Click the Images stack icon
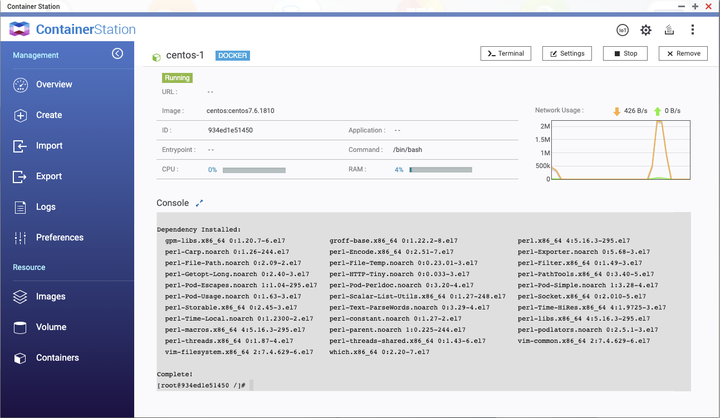 (x=20, y=297)
